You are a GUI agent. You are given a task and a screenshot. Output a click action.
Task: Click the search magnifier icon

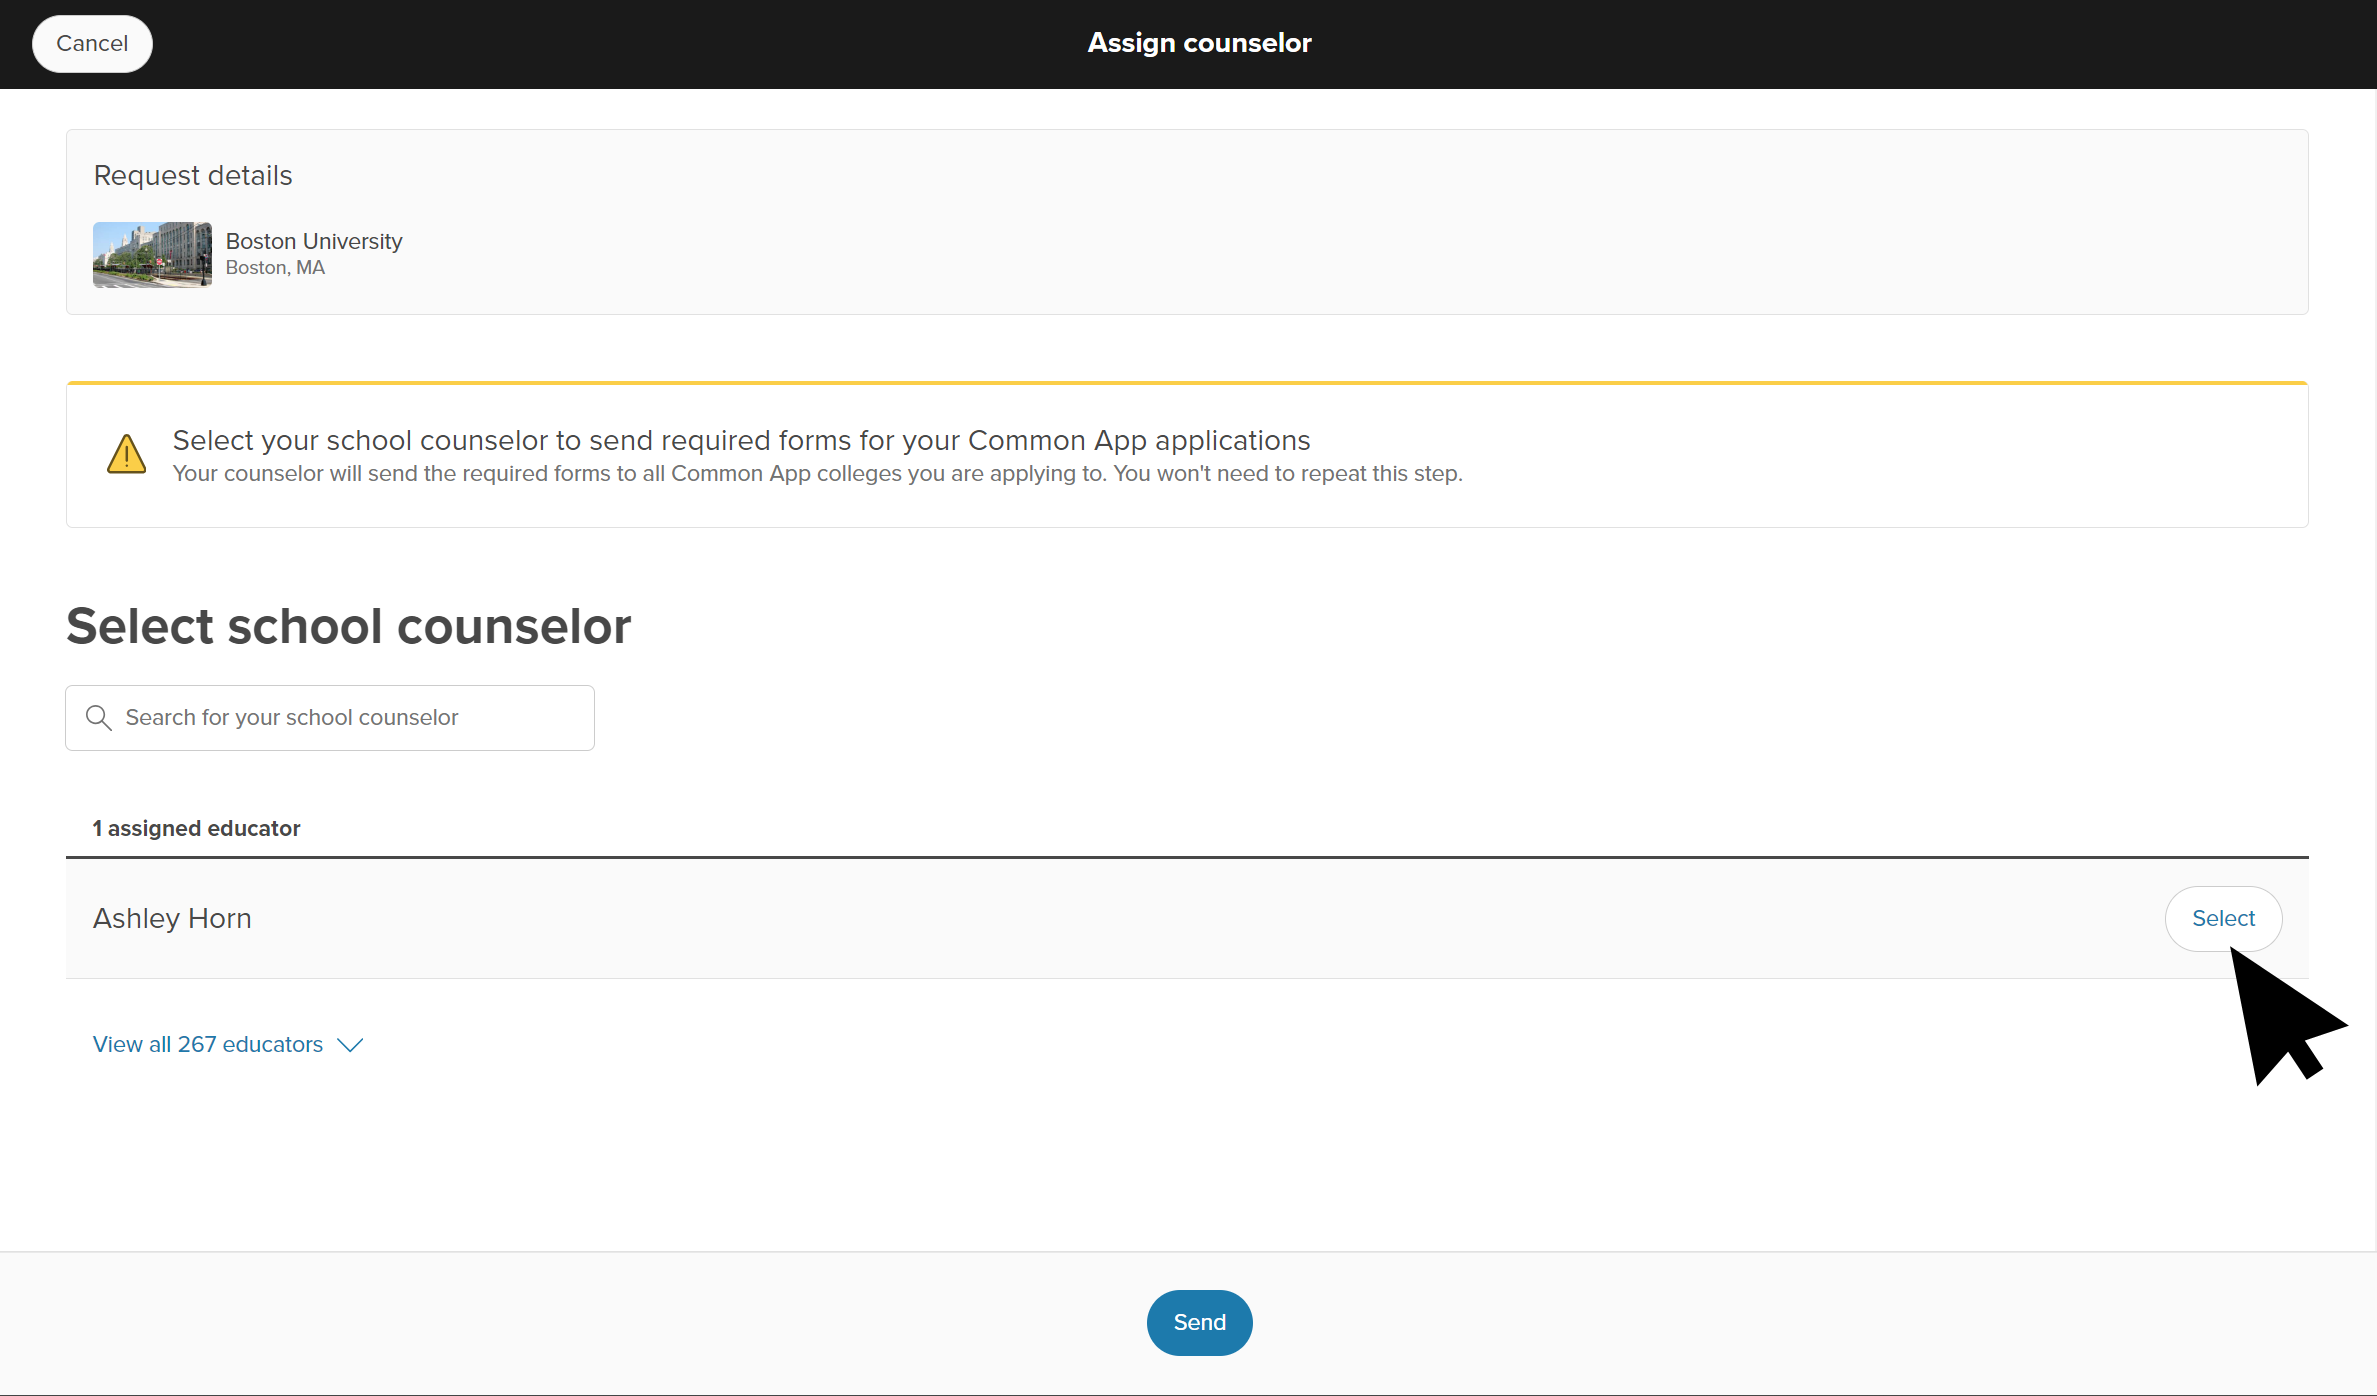click(x=99, y=717)
